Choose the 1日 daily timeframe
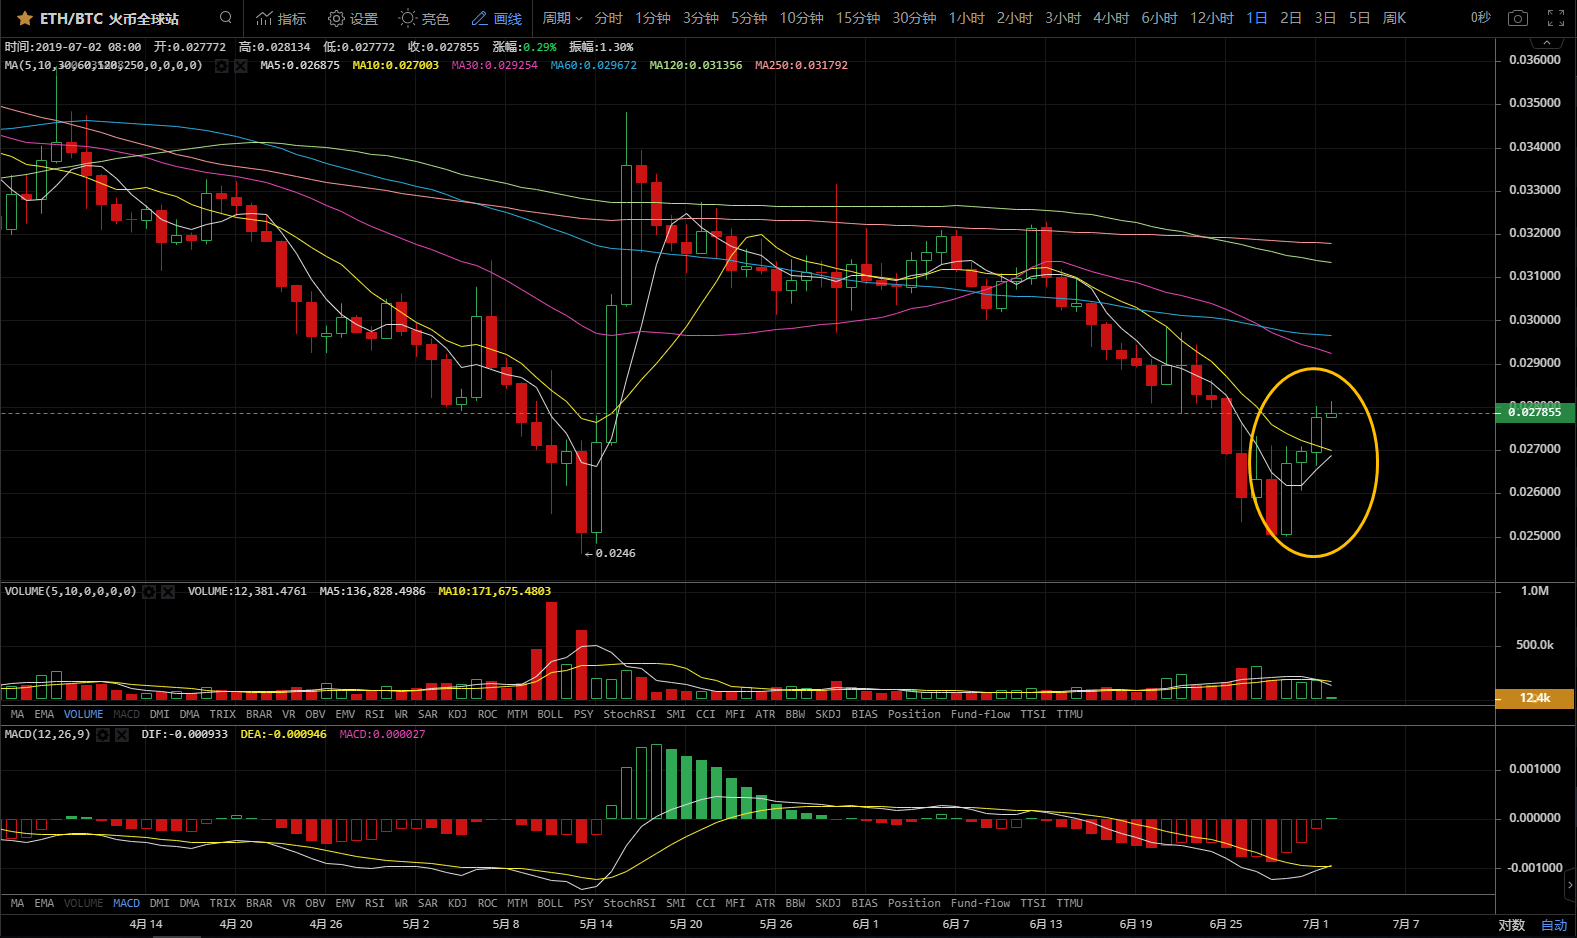Viewport: 1577px width, 938px height. pos(1257,18)
